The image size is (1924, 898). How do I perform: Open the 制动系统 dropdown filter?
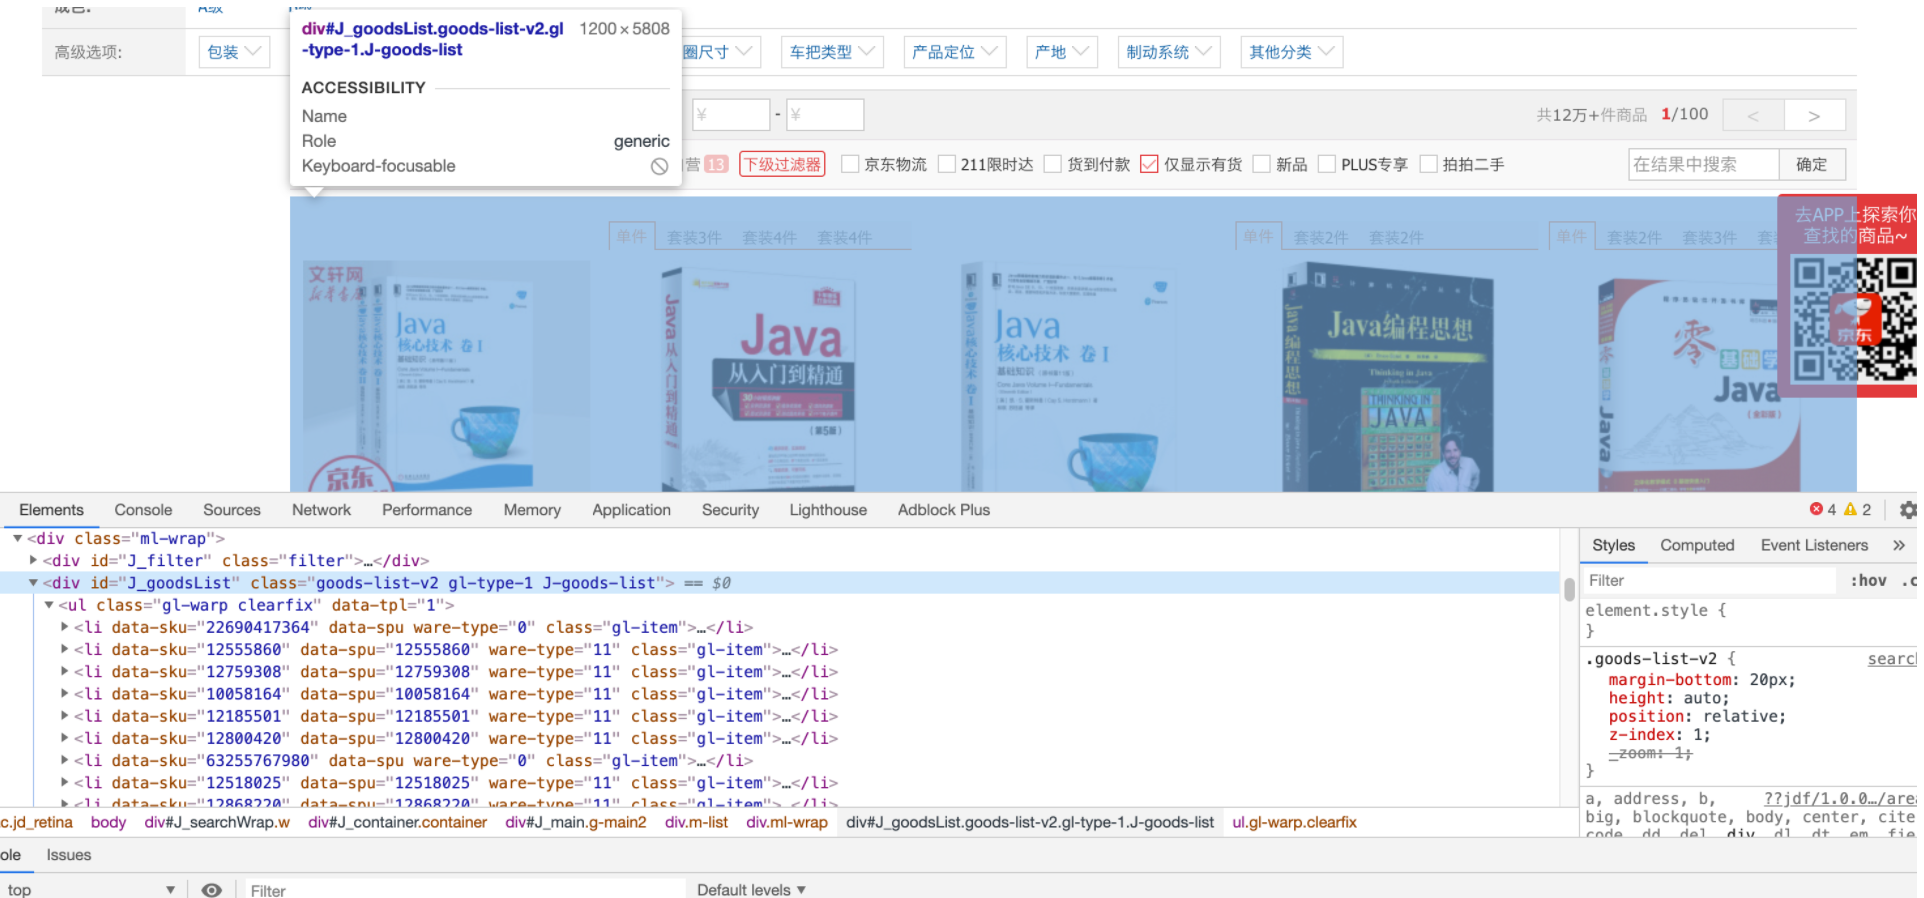(1169, 52)
